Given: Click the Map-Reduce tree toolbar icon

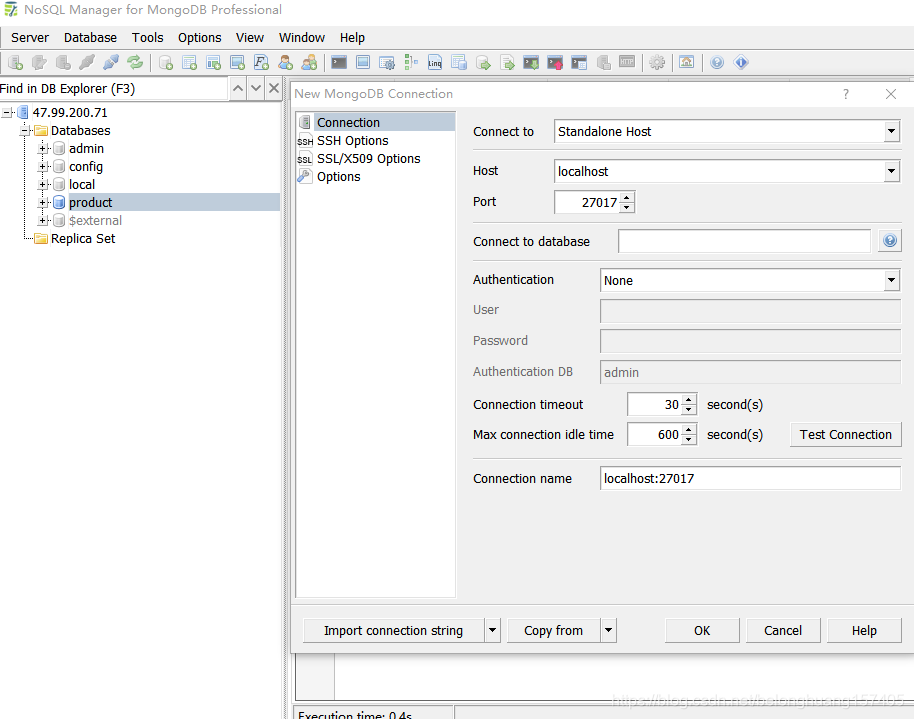Looking at the screenshot, I should click(x=411, y=62).
